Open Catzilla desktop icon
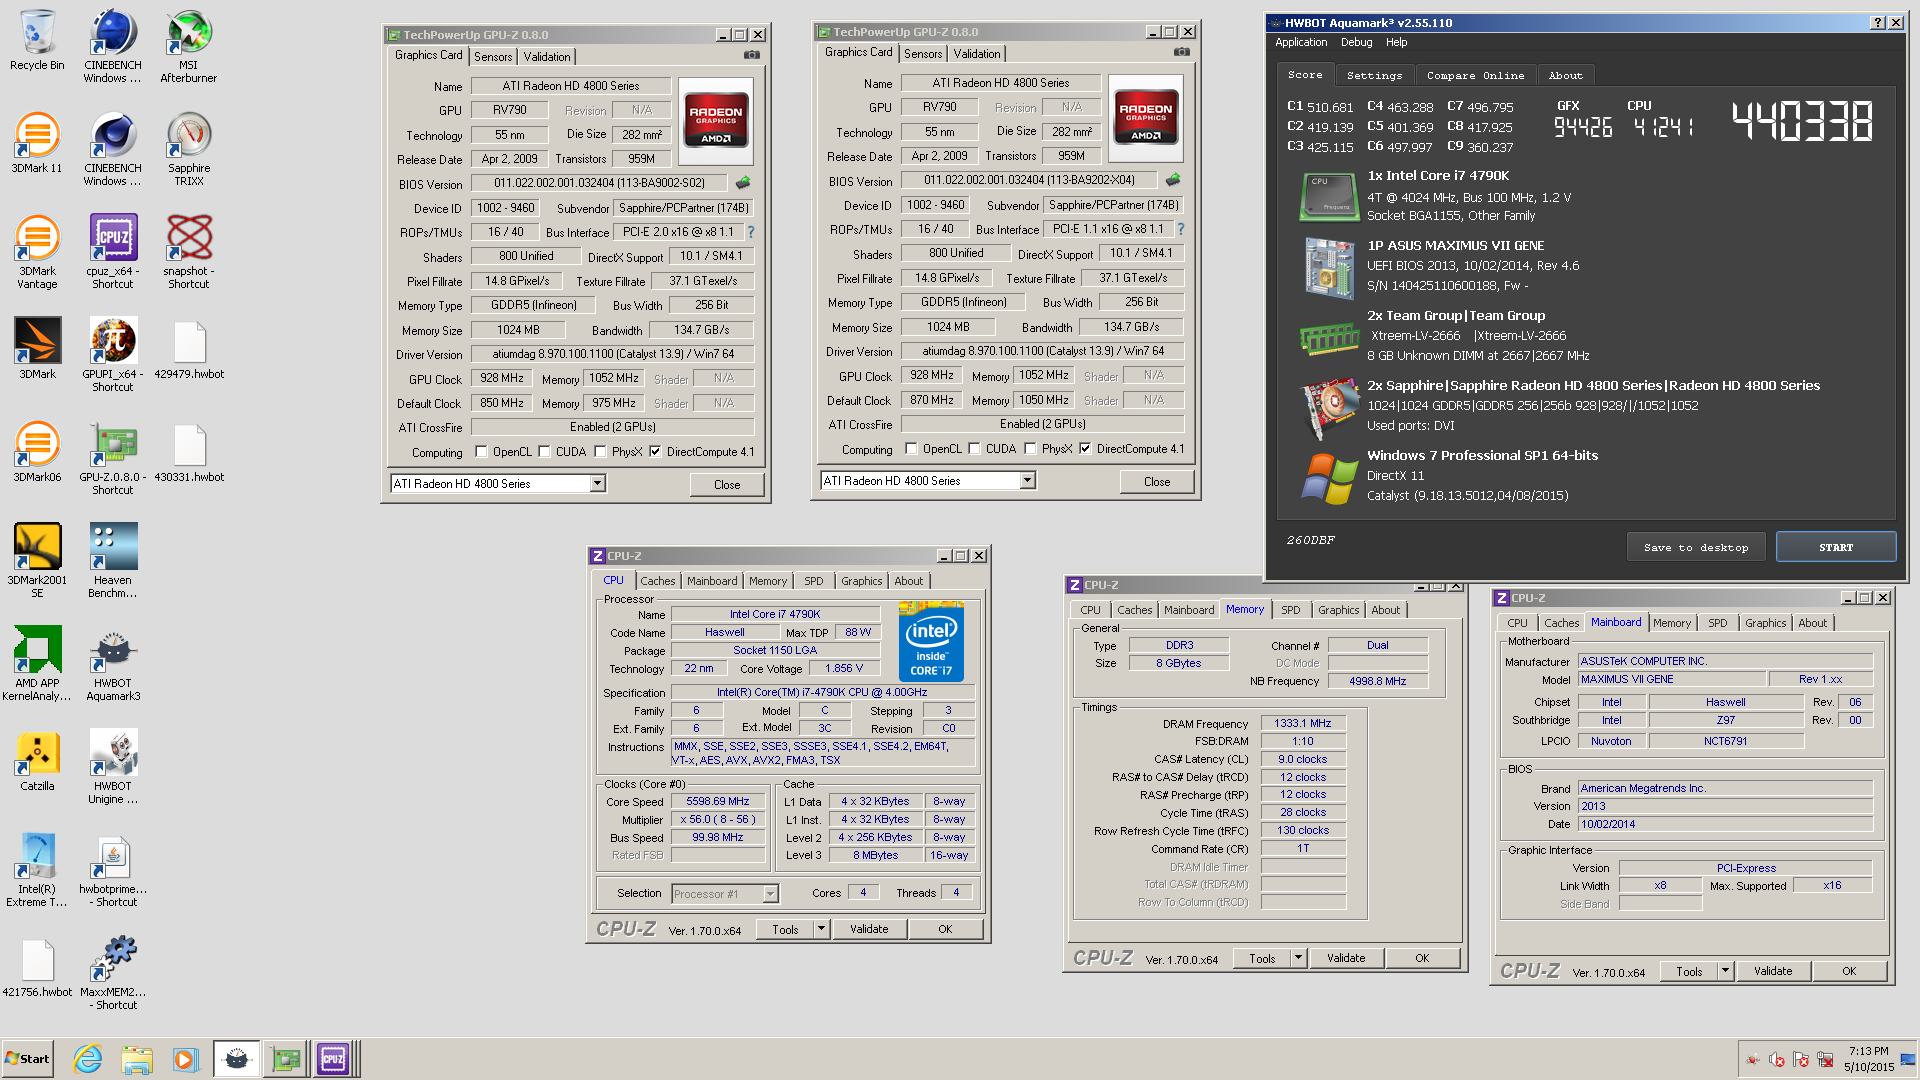The height and width of the screenshot is (1080, 1920). [37, 761]
